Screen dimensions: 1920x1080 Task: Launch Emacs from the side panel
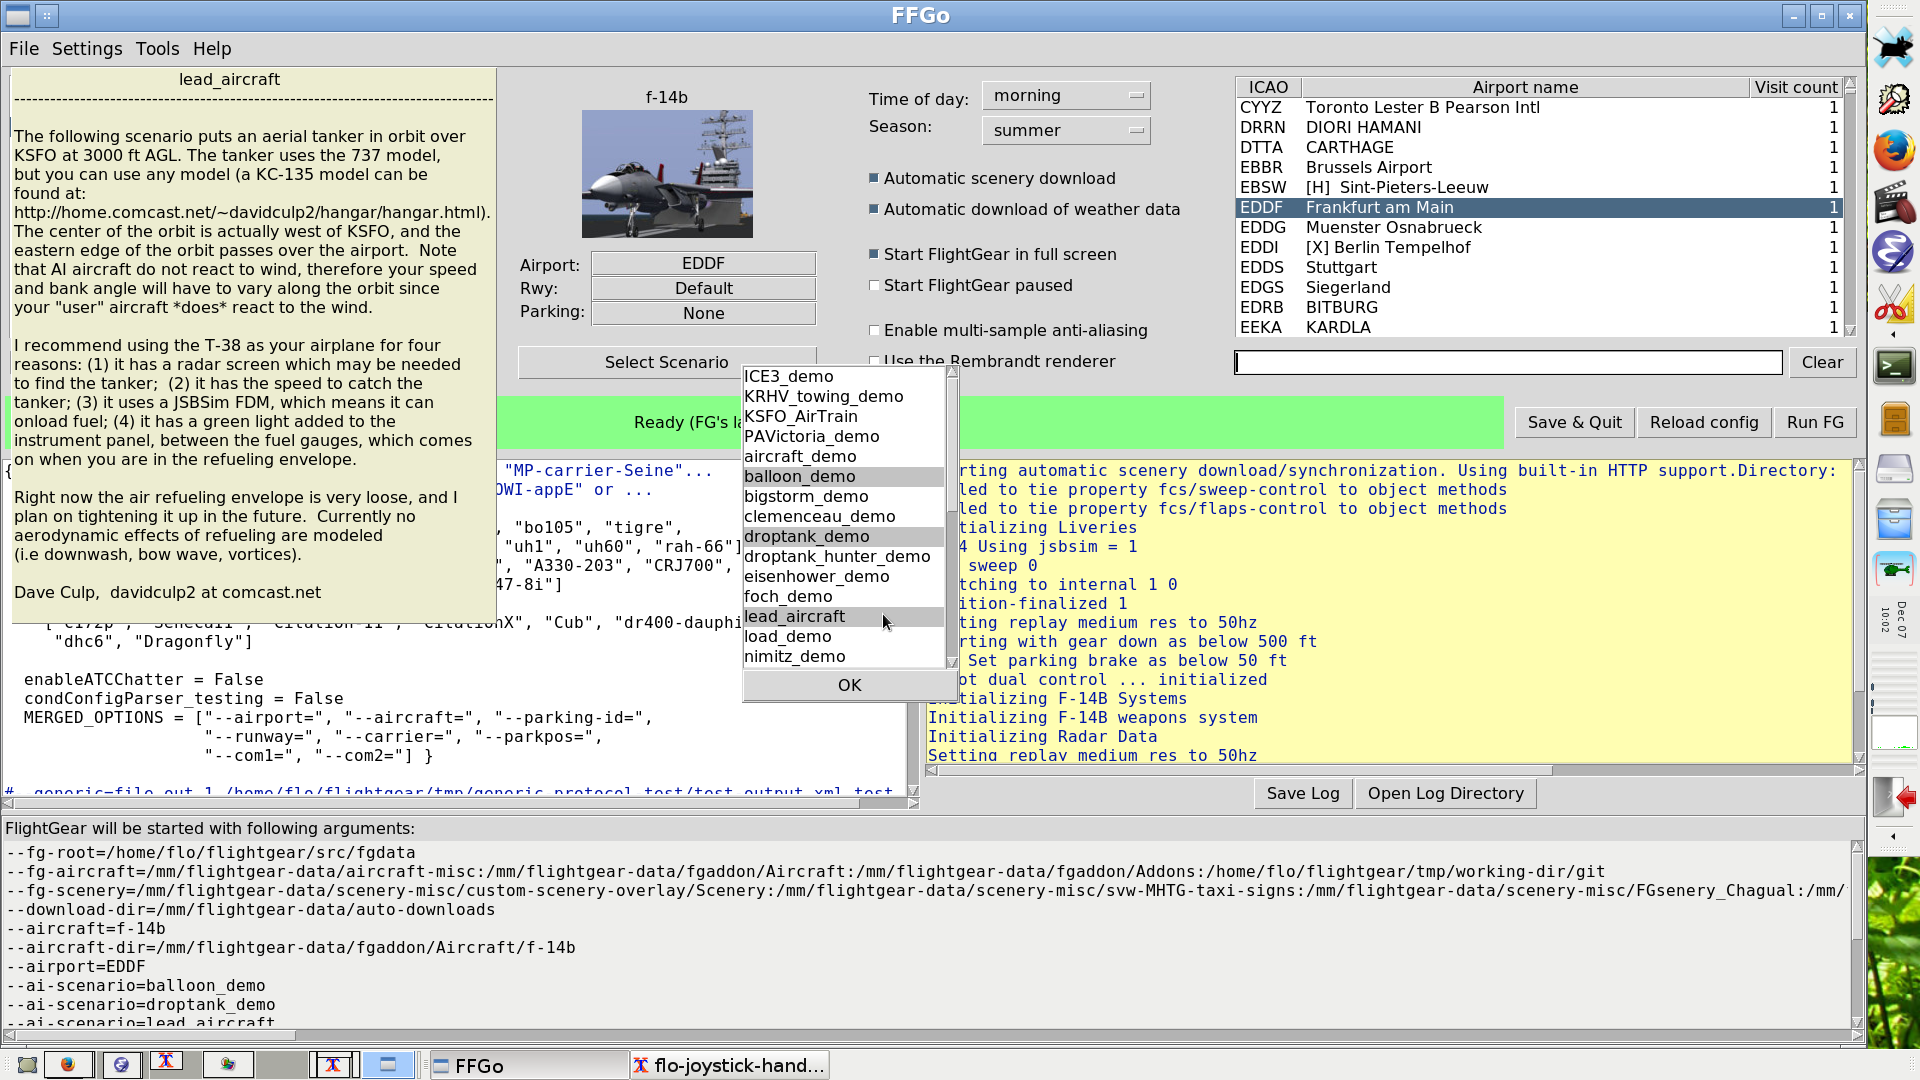[x=1893, y=253]
